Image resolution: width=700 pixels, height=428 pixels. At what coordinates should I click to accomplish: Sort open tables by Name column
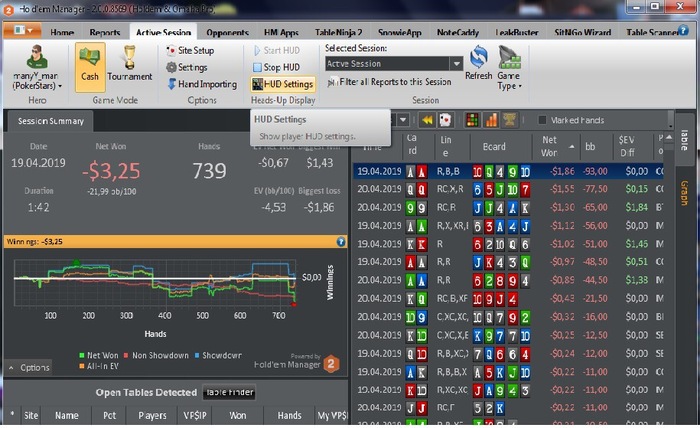point(67,416)
